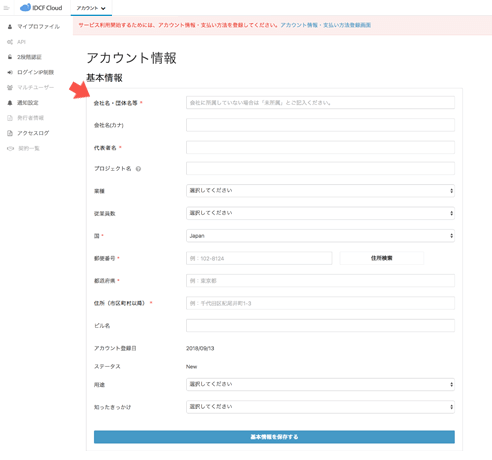Open 発行者情報 sidebar item
The width and height of the screenshot is (492, 460).
30,118
